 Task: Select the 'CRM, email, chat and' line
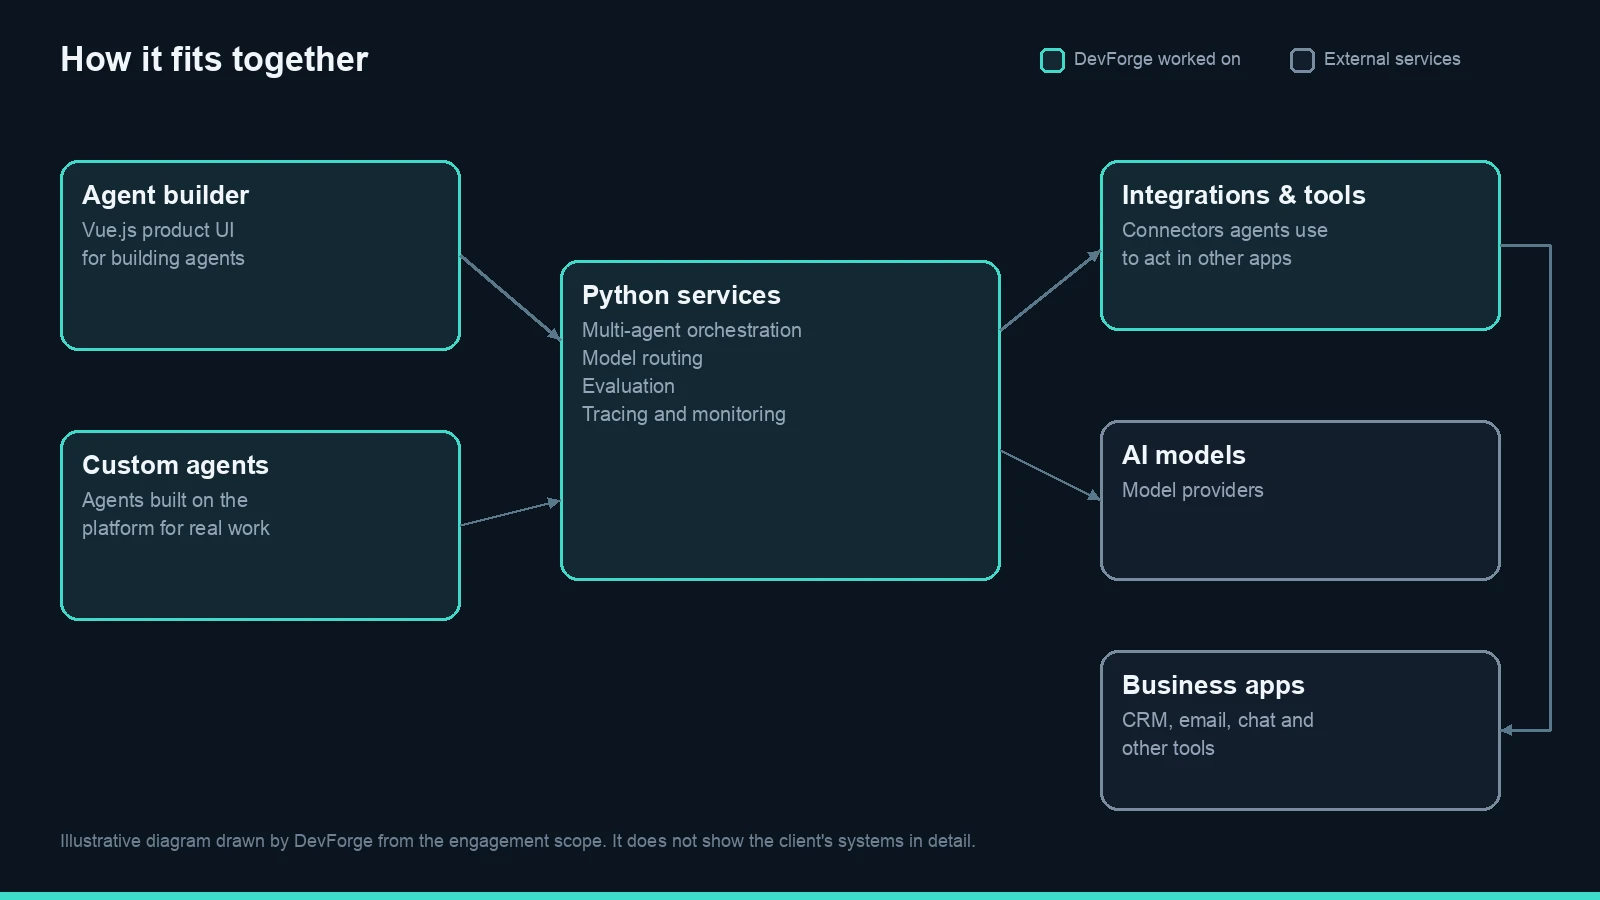coord(1218,720)
